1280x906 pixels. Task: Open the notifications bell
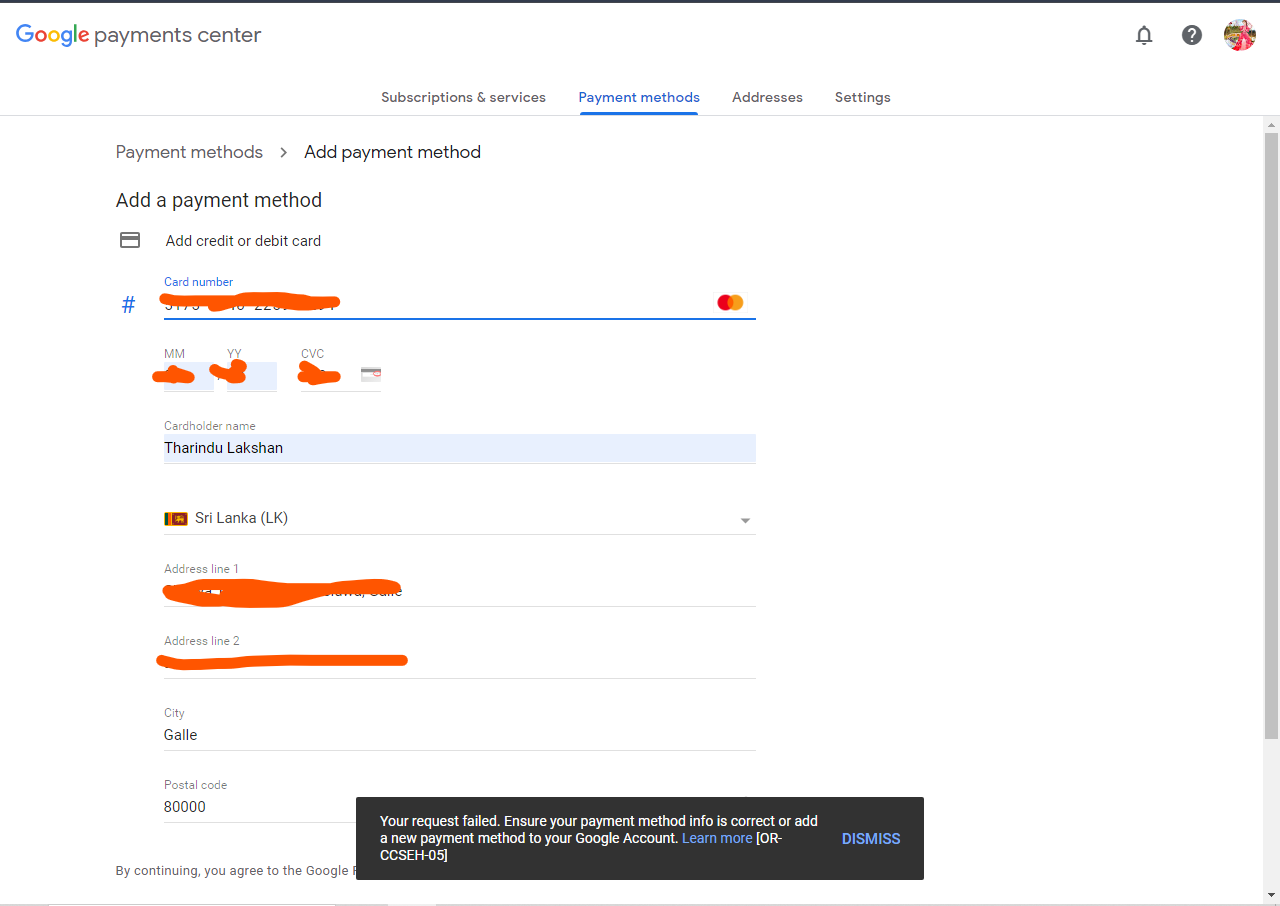coord(1144,35)
